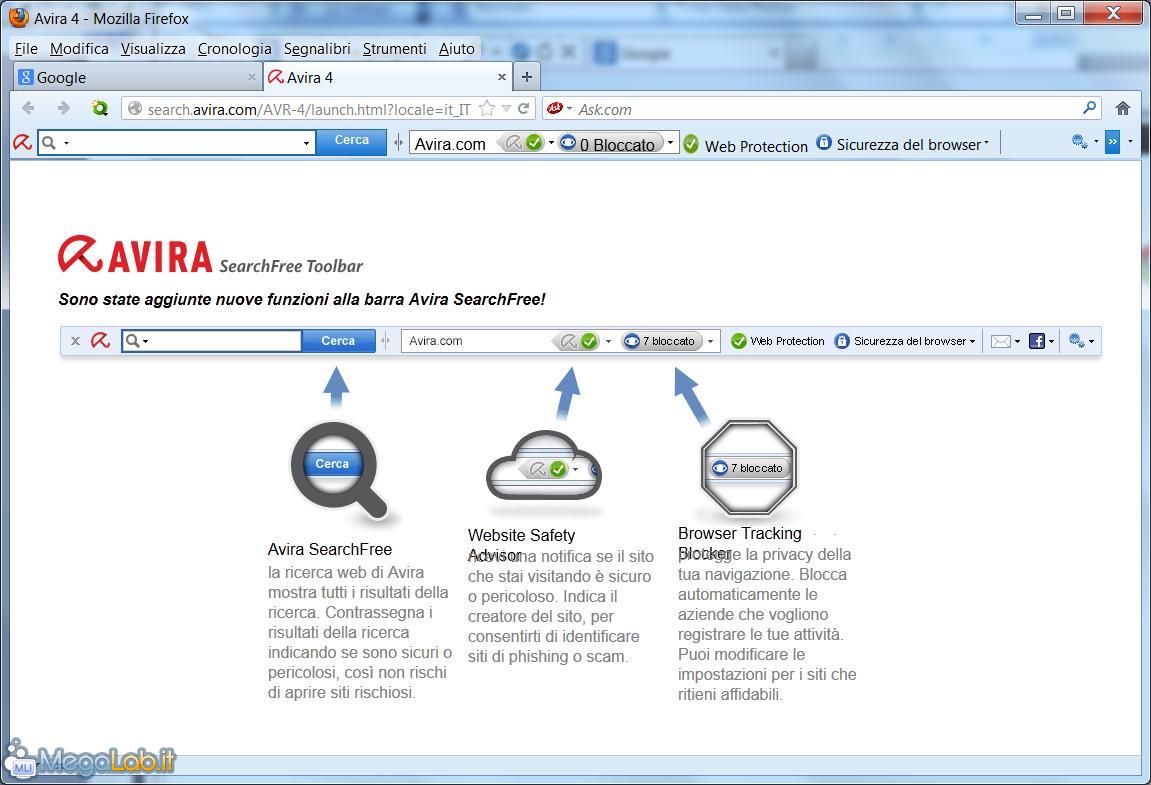The height and width of the screenshot is (785, 1151).
Task: Toggle the Web Protection status on the toolbar
Action: (x=745, y=145)
